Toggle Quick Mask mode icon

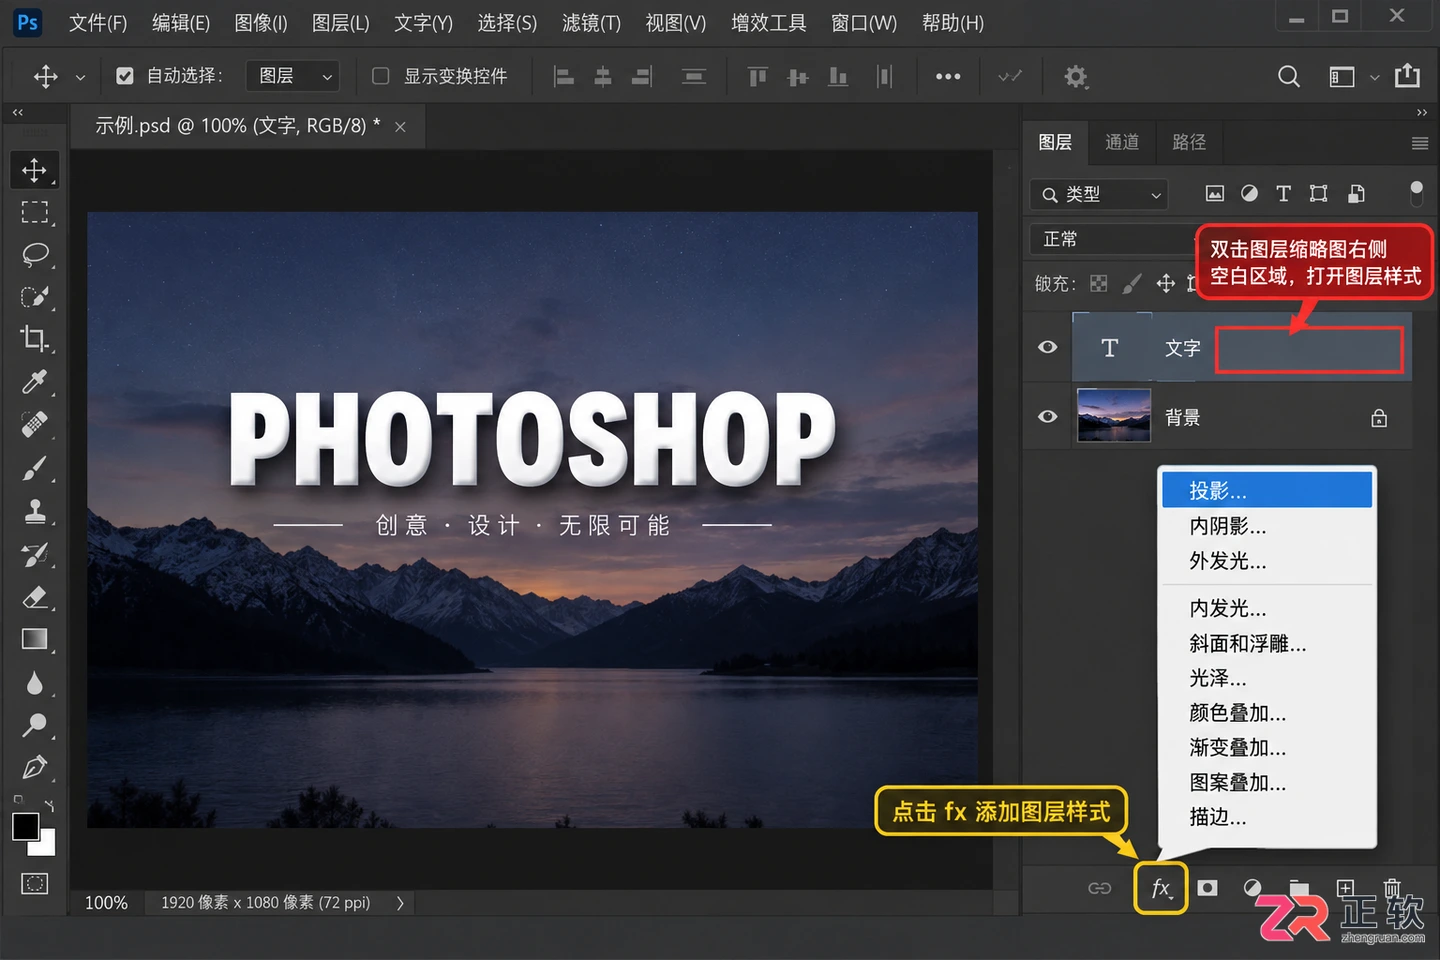point(34,884)
